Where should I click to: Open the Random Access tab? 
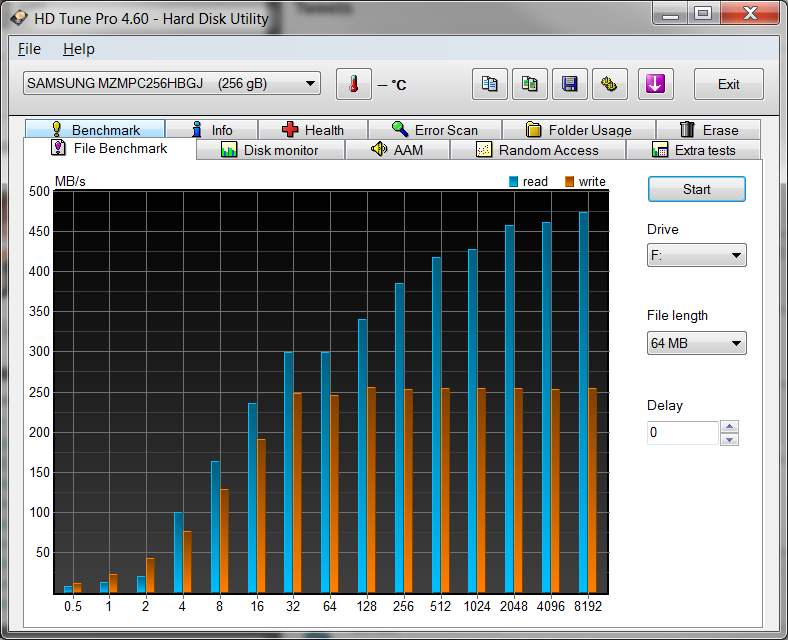click(x=537, y=150)
